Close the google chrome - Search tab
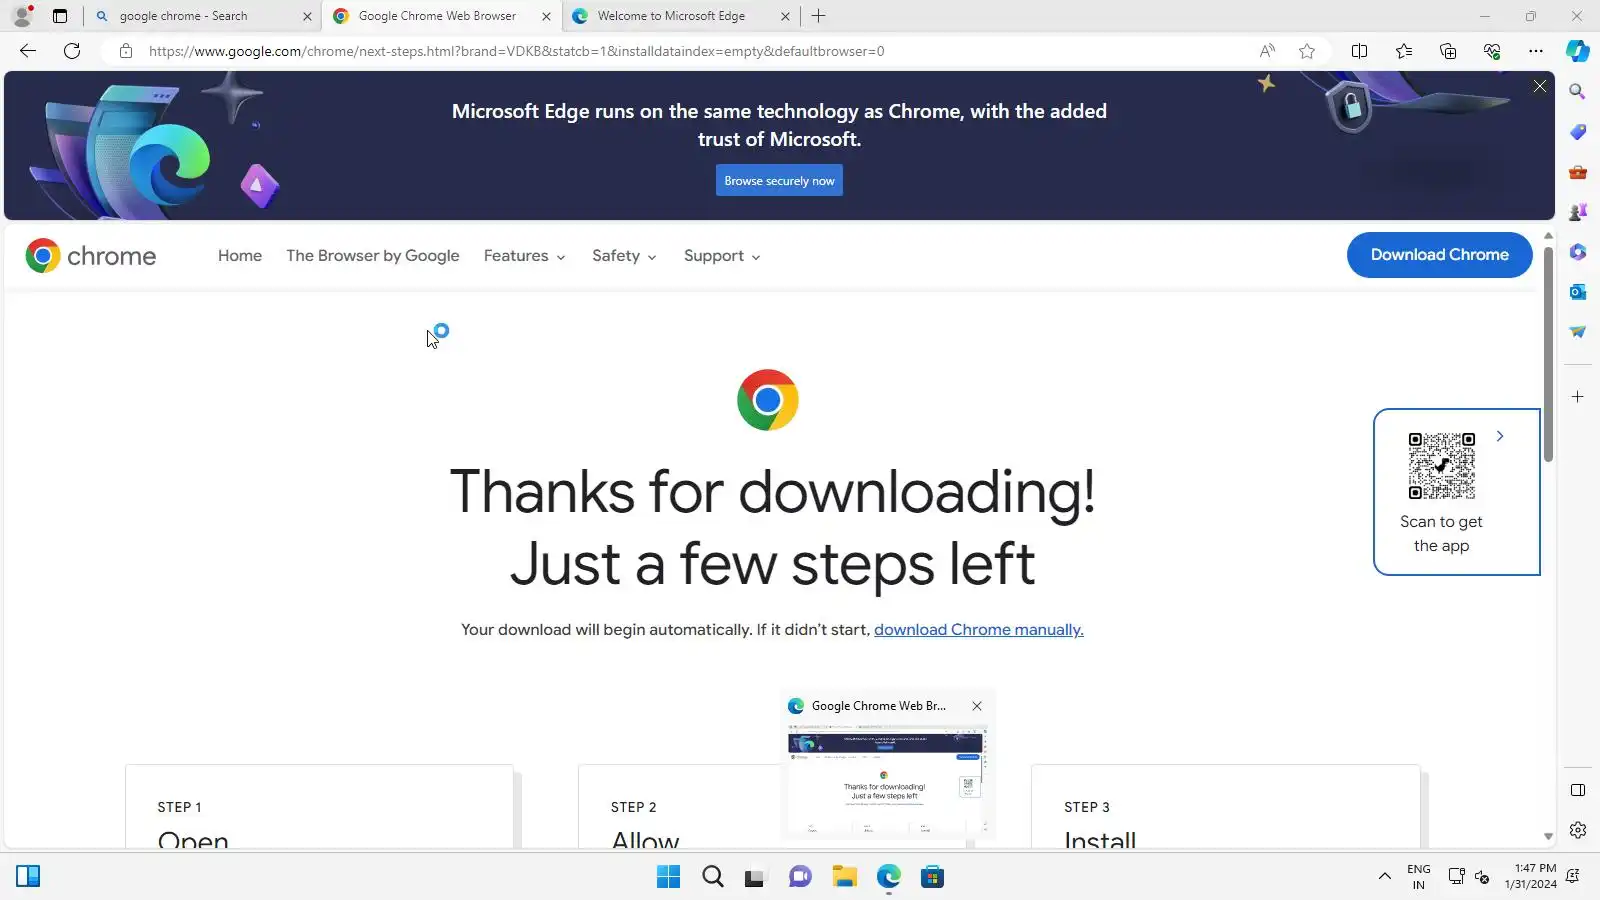 click(307, 16)
